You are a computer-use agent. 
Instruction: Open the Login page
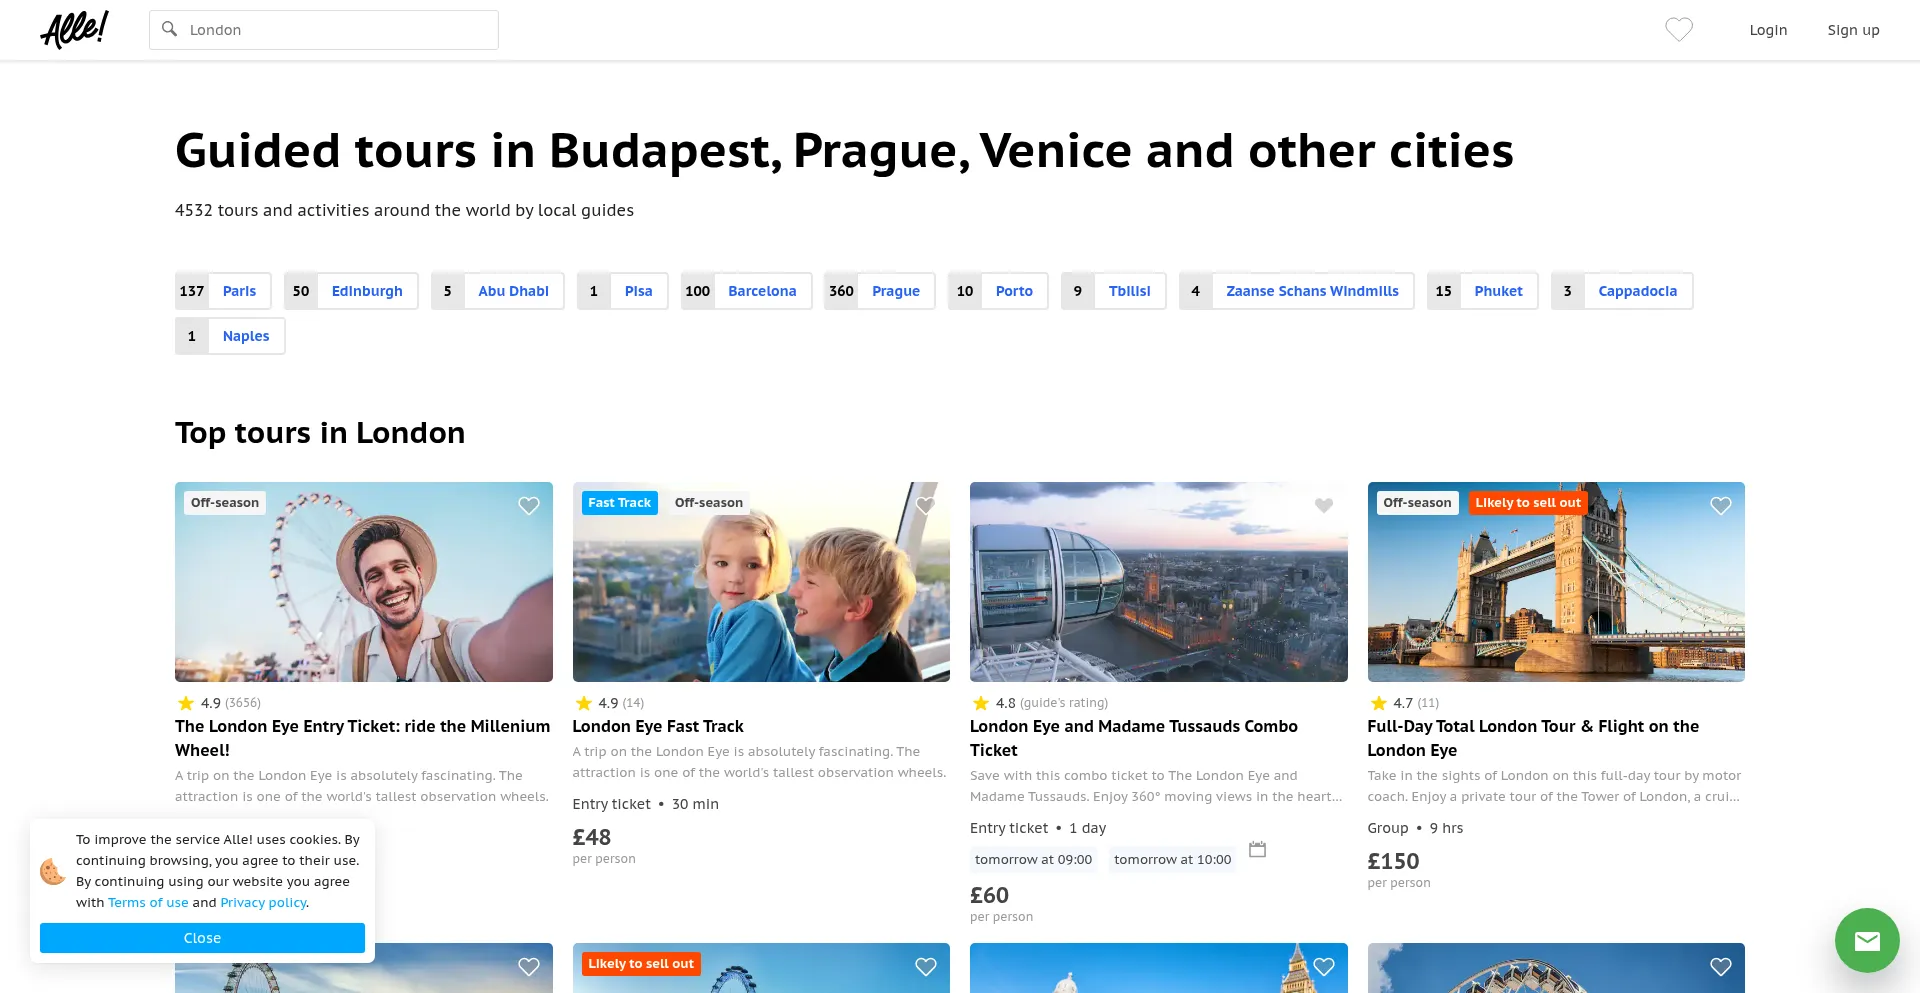(x=1768, y=30)
